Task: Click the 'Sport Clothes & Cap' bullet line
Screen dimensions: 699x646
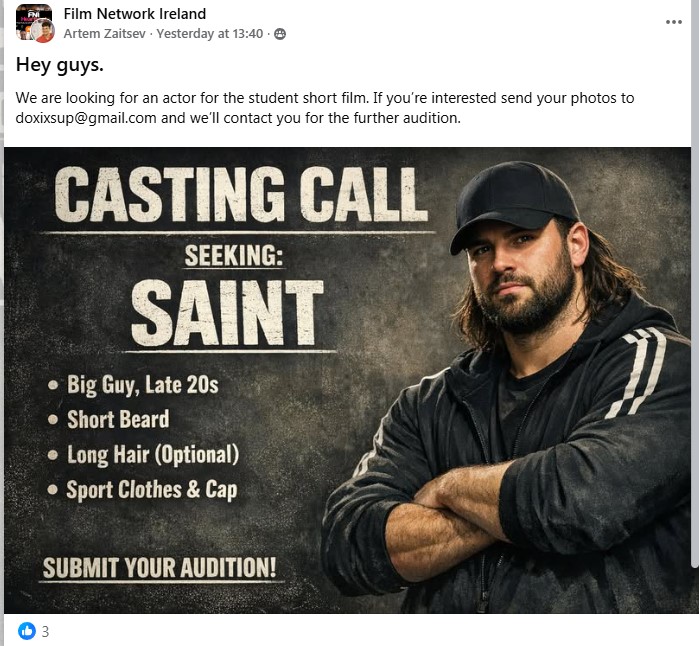Action: tap(151, 490)
